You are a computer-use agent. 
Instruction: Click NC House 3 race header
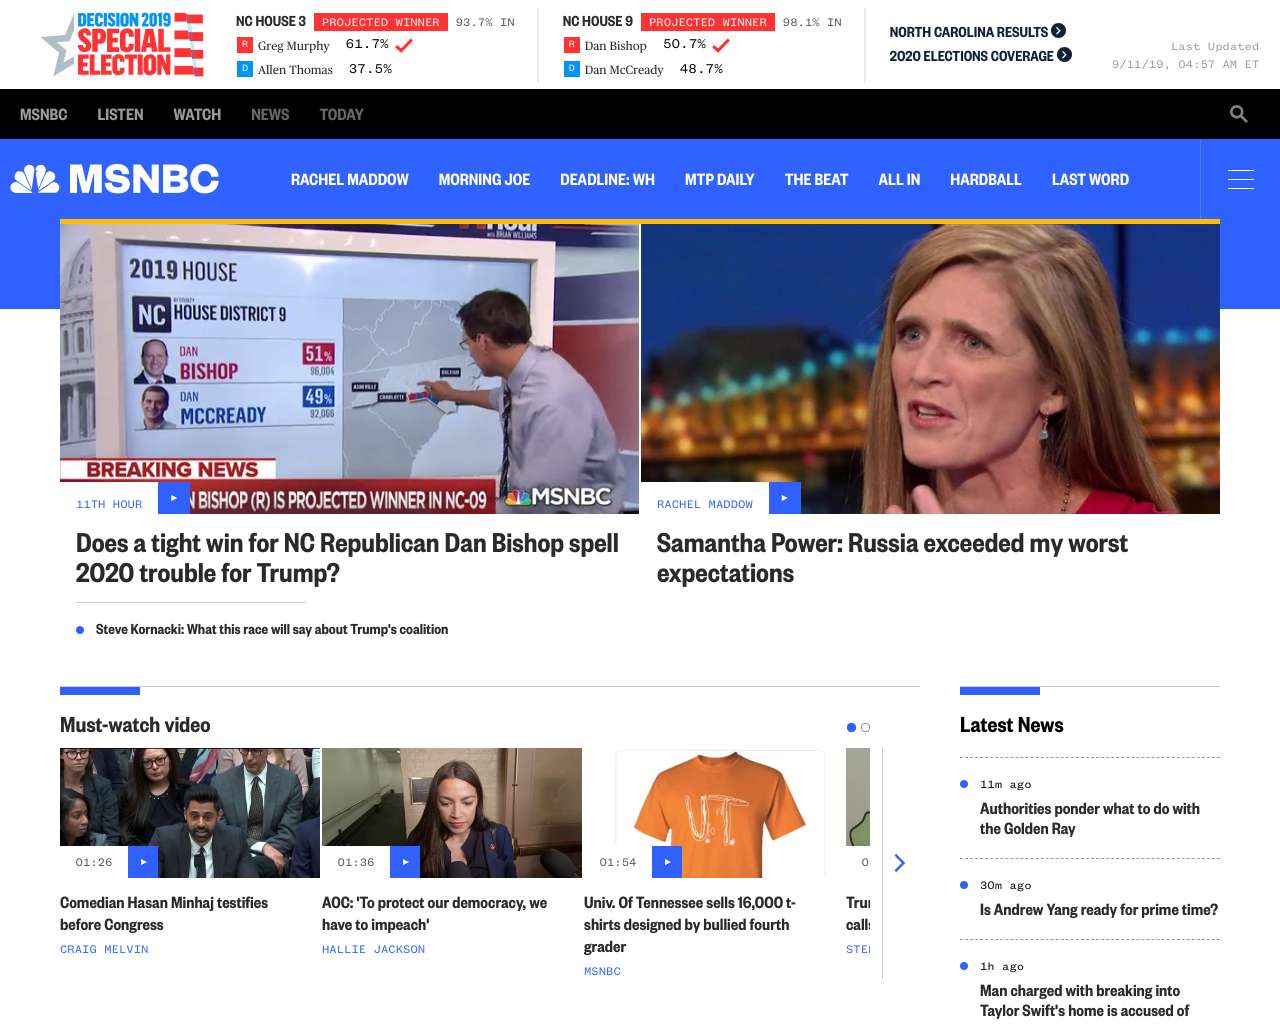pos(271,21)
